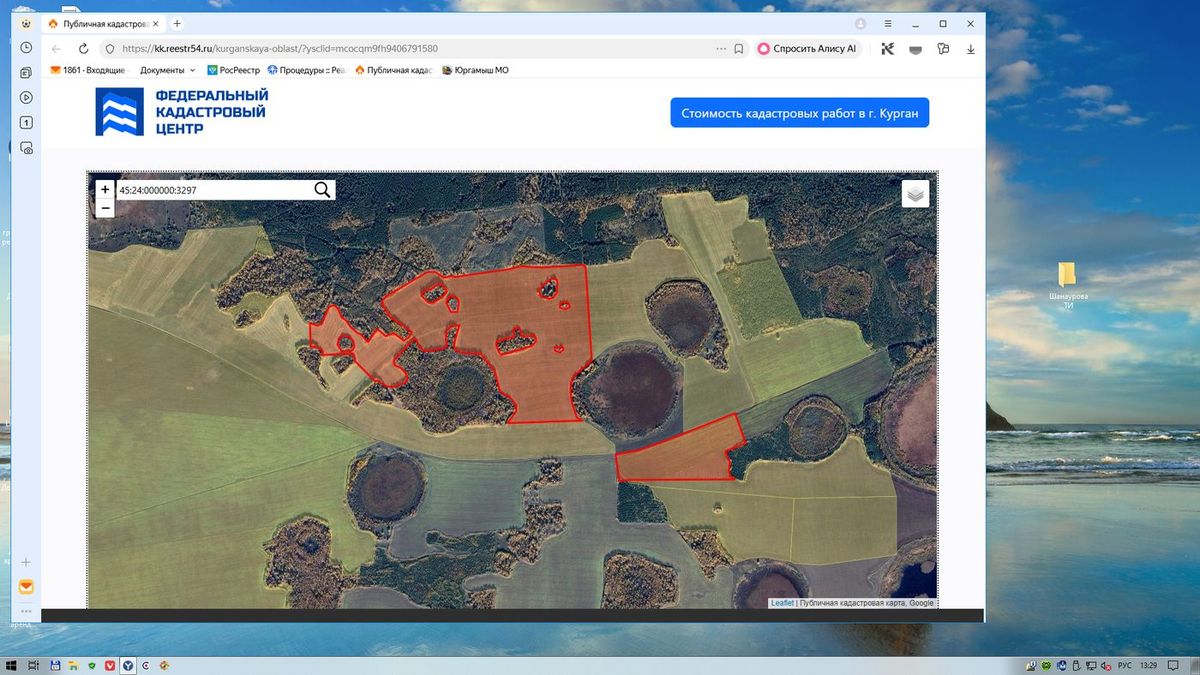Go back to previous page in browser
Viewport: 1200px width, 675px height.
(x=57, y=48)
